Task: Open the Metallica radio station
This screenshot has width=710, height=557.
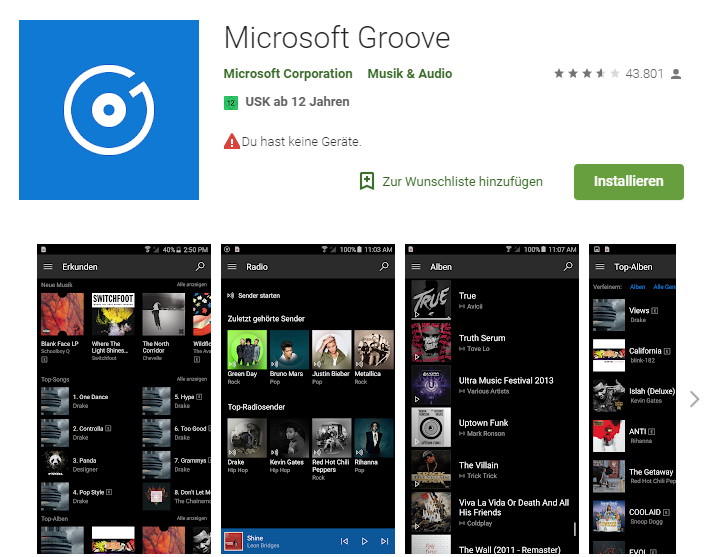Action: click(374, 349)
